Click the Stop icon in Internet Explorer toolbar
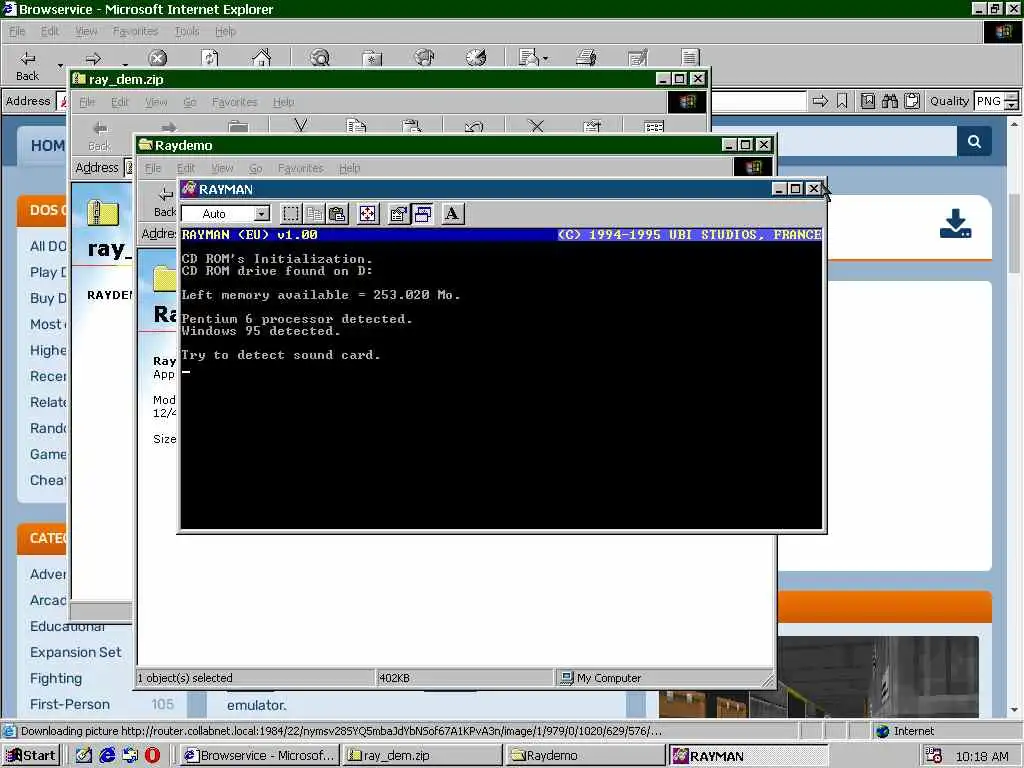The height and width of the screenshot is (768, 1024). pos(157,59)
